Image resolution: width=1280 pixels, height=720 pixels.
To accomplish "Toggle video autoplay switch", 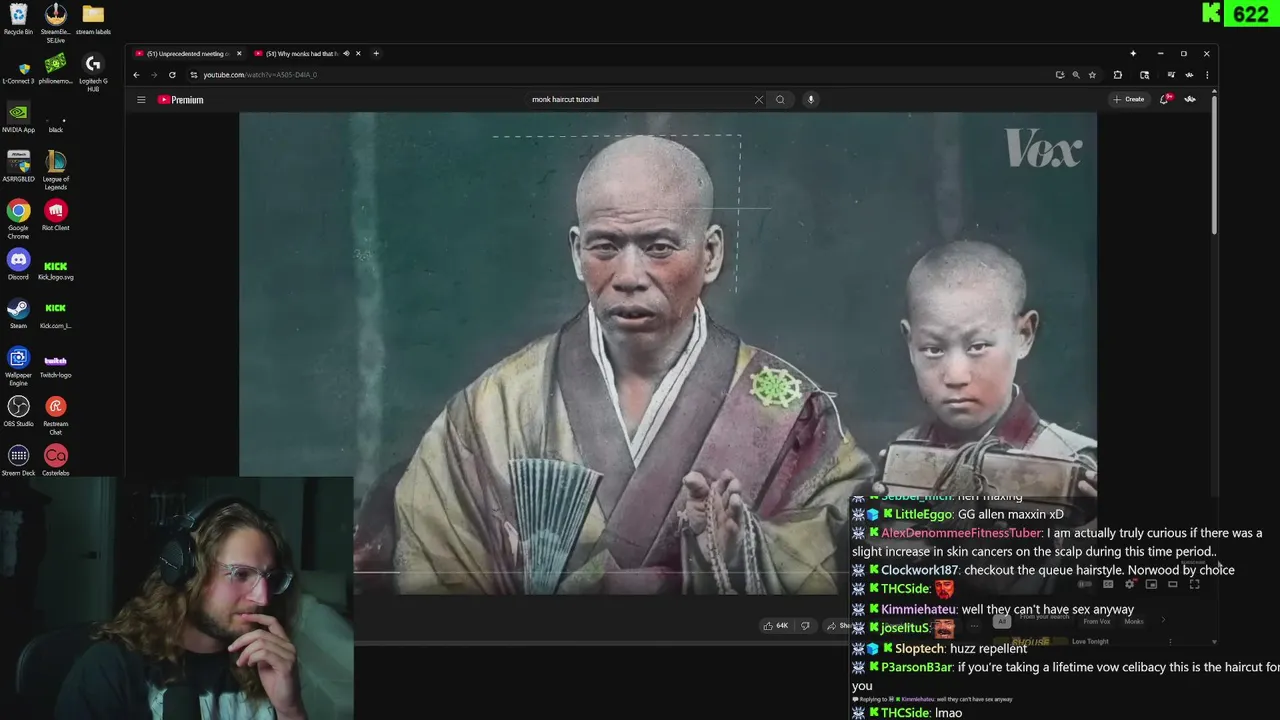I will point(1085,584).
